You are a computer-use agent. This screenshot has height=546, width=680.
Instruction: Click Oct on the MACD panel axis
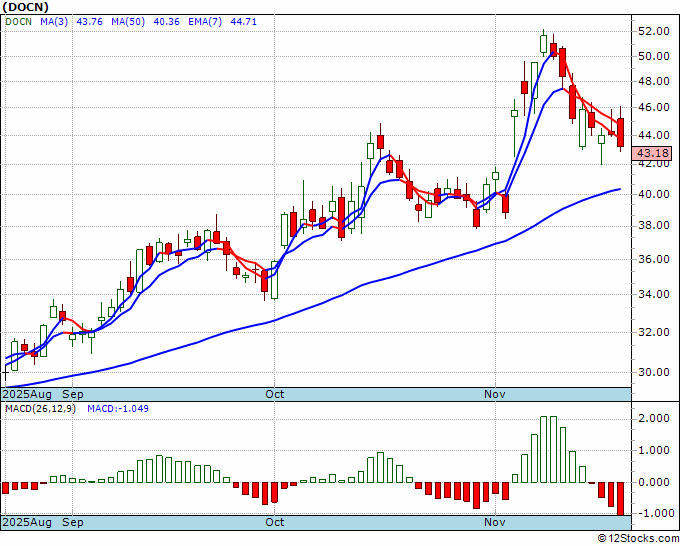(x=275, y=522)
